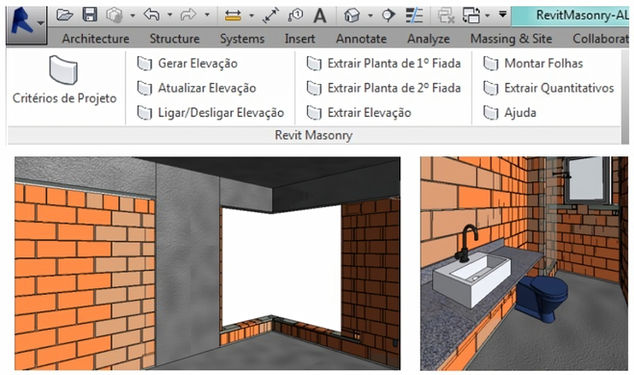Undo the last action
Image resolution: width=634 pixels, height=375 pixels.
click(152, 15)
